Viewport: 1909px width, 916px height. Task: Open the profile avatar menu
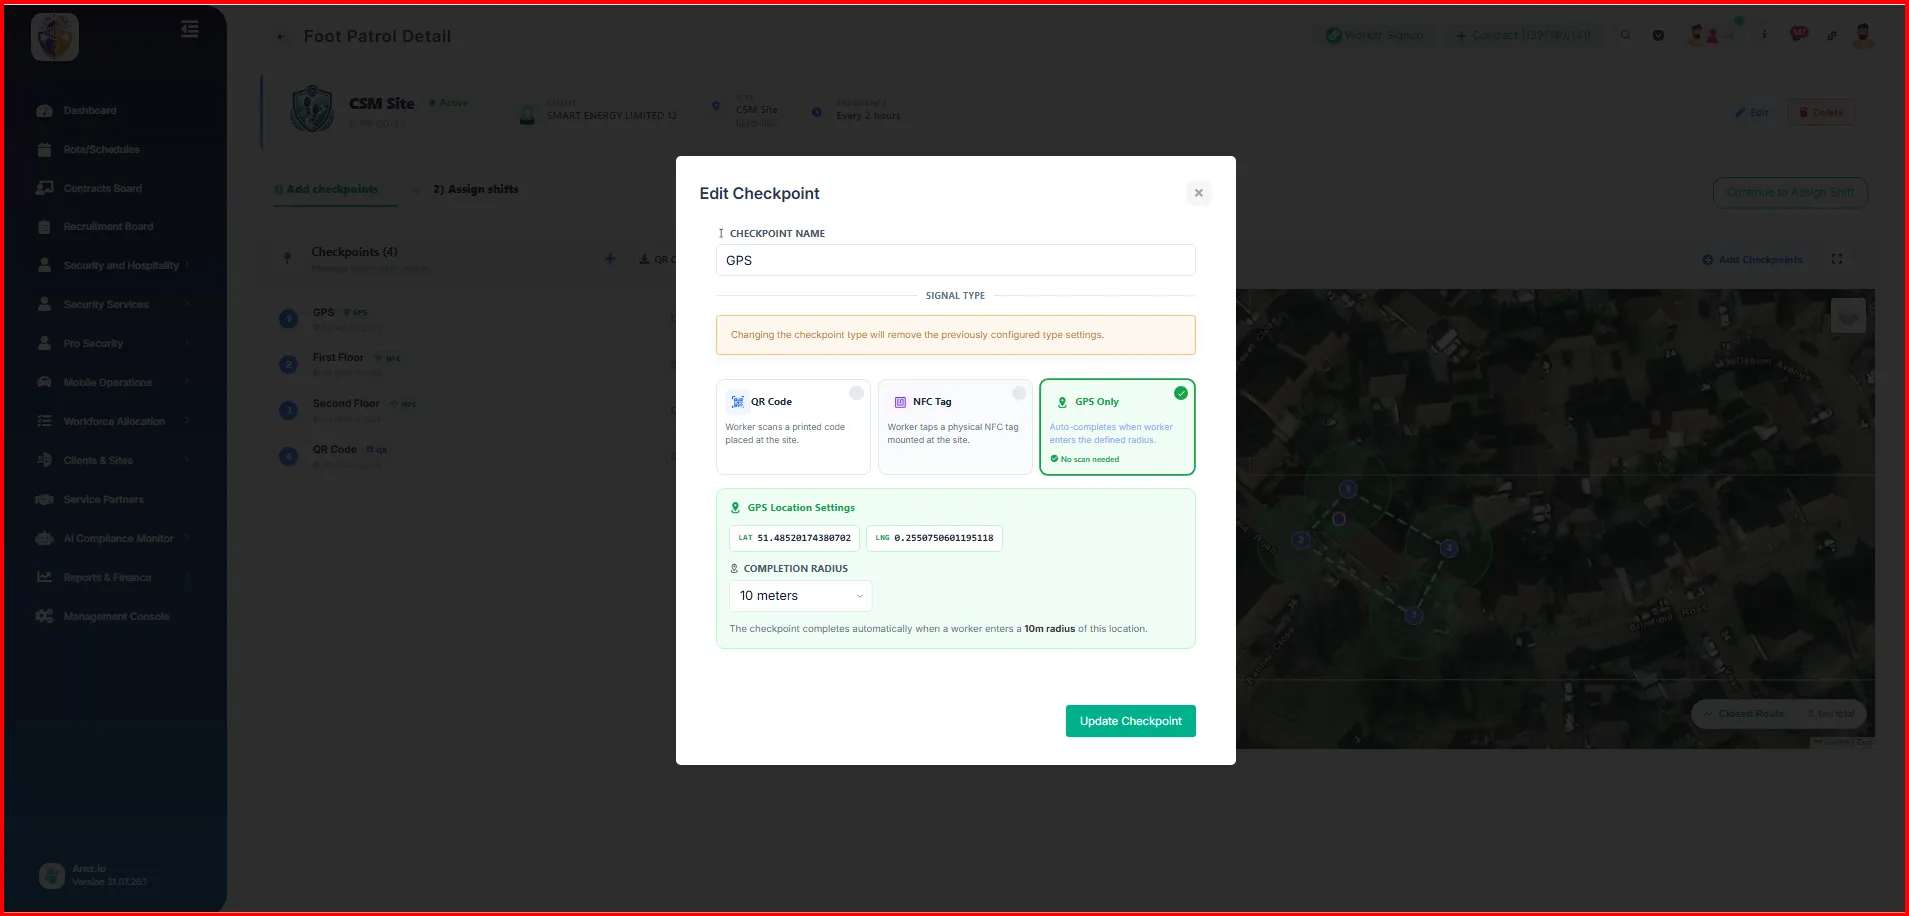(1863, 36)
